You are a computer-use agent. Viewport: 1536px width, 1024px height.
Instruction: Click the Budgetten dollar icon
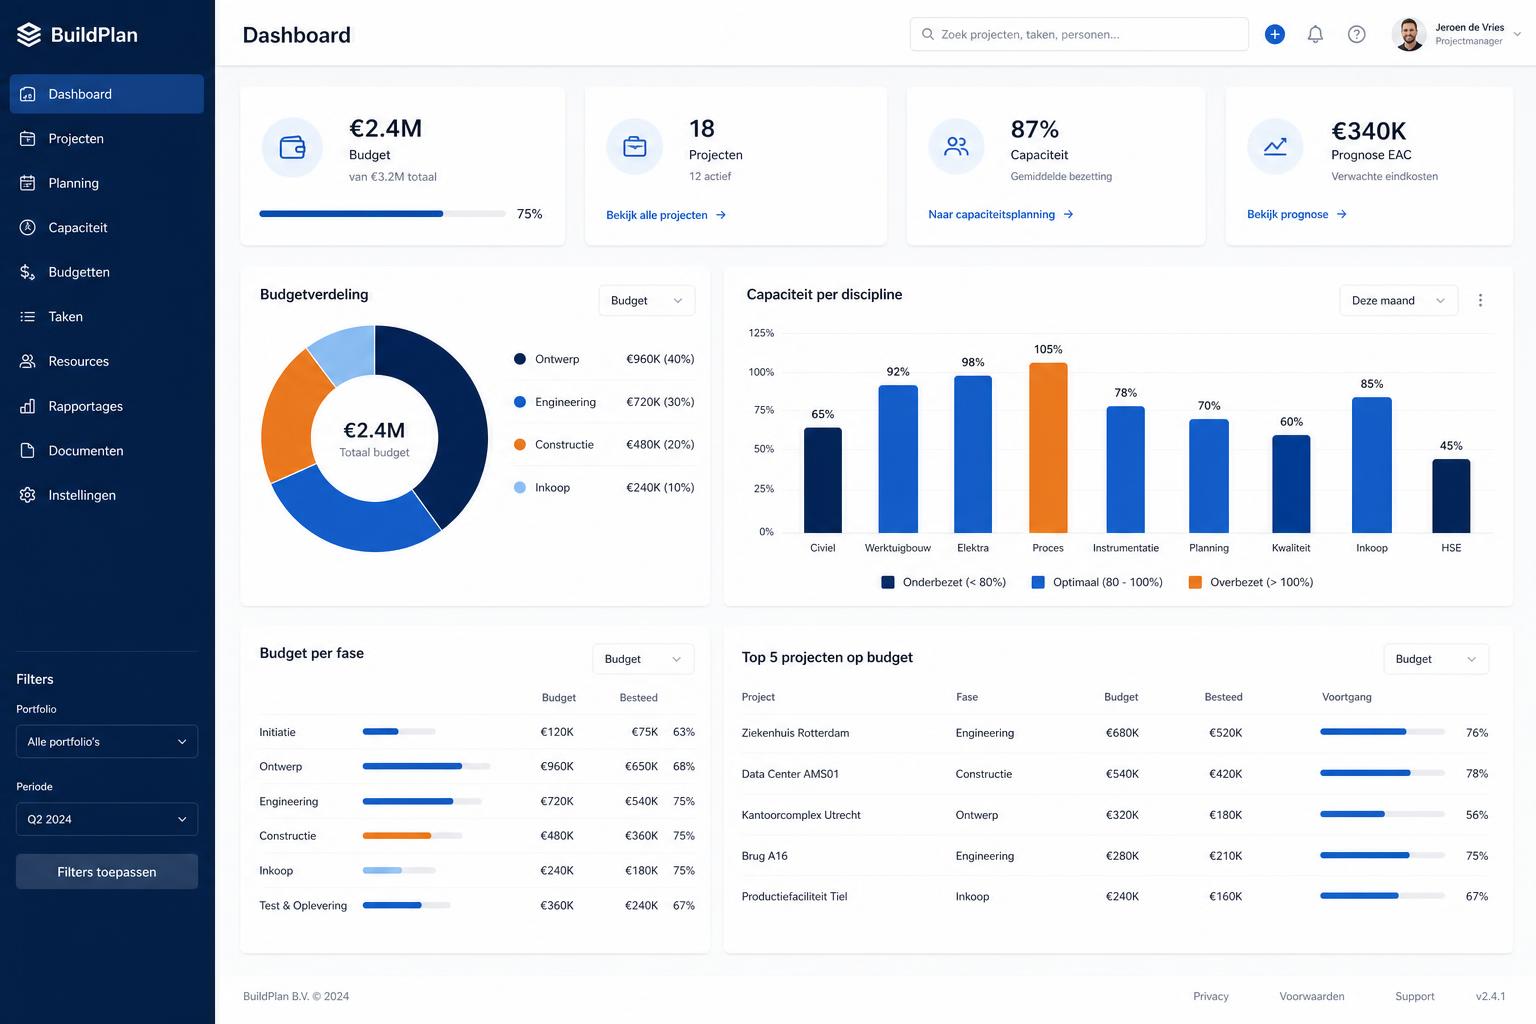pyautogui.click(x=28, y=272)
